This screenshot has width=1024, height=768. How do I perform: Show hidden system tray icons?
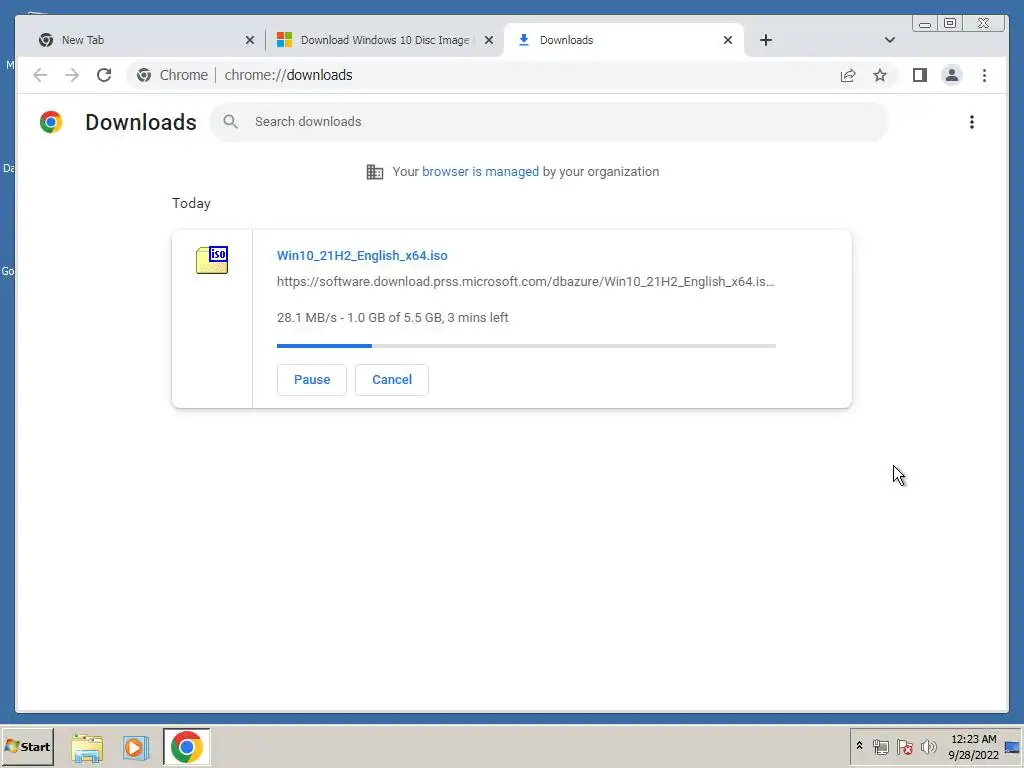(x=859, y=746)
